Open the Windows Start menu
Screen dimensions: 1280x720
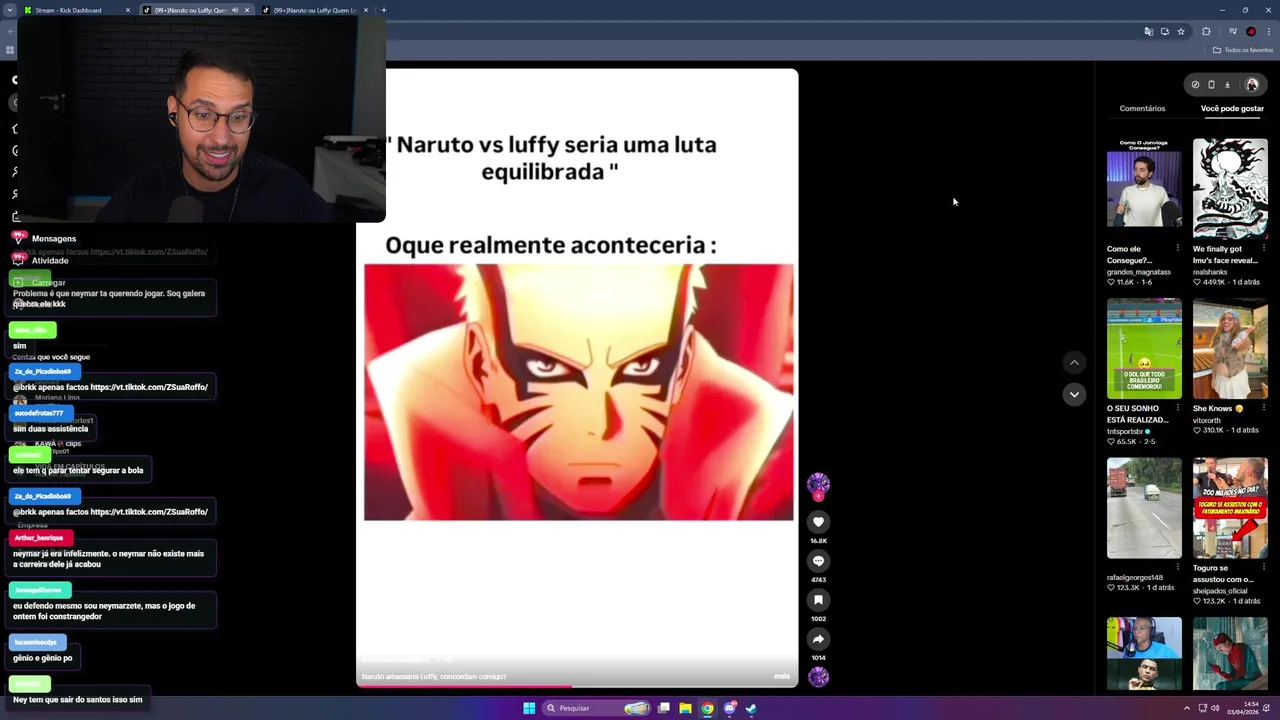(x=529, y=708)
